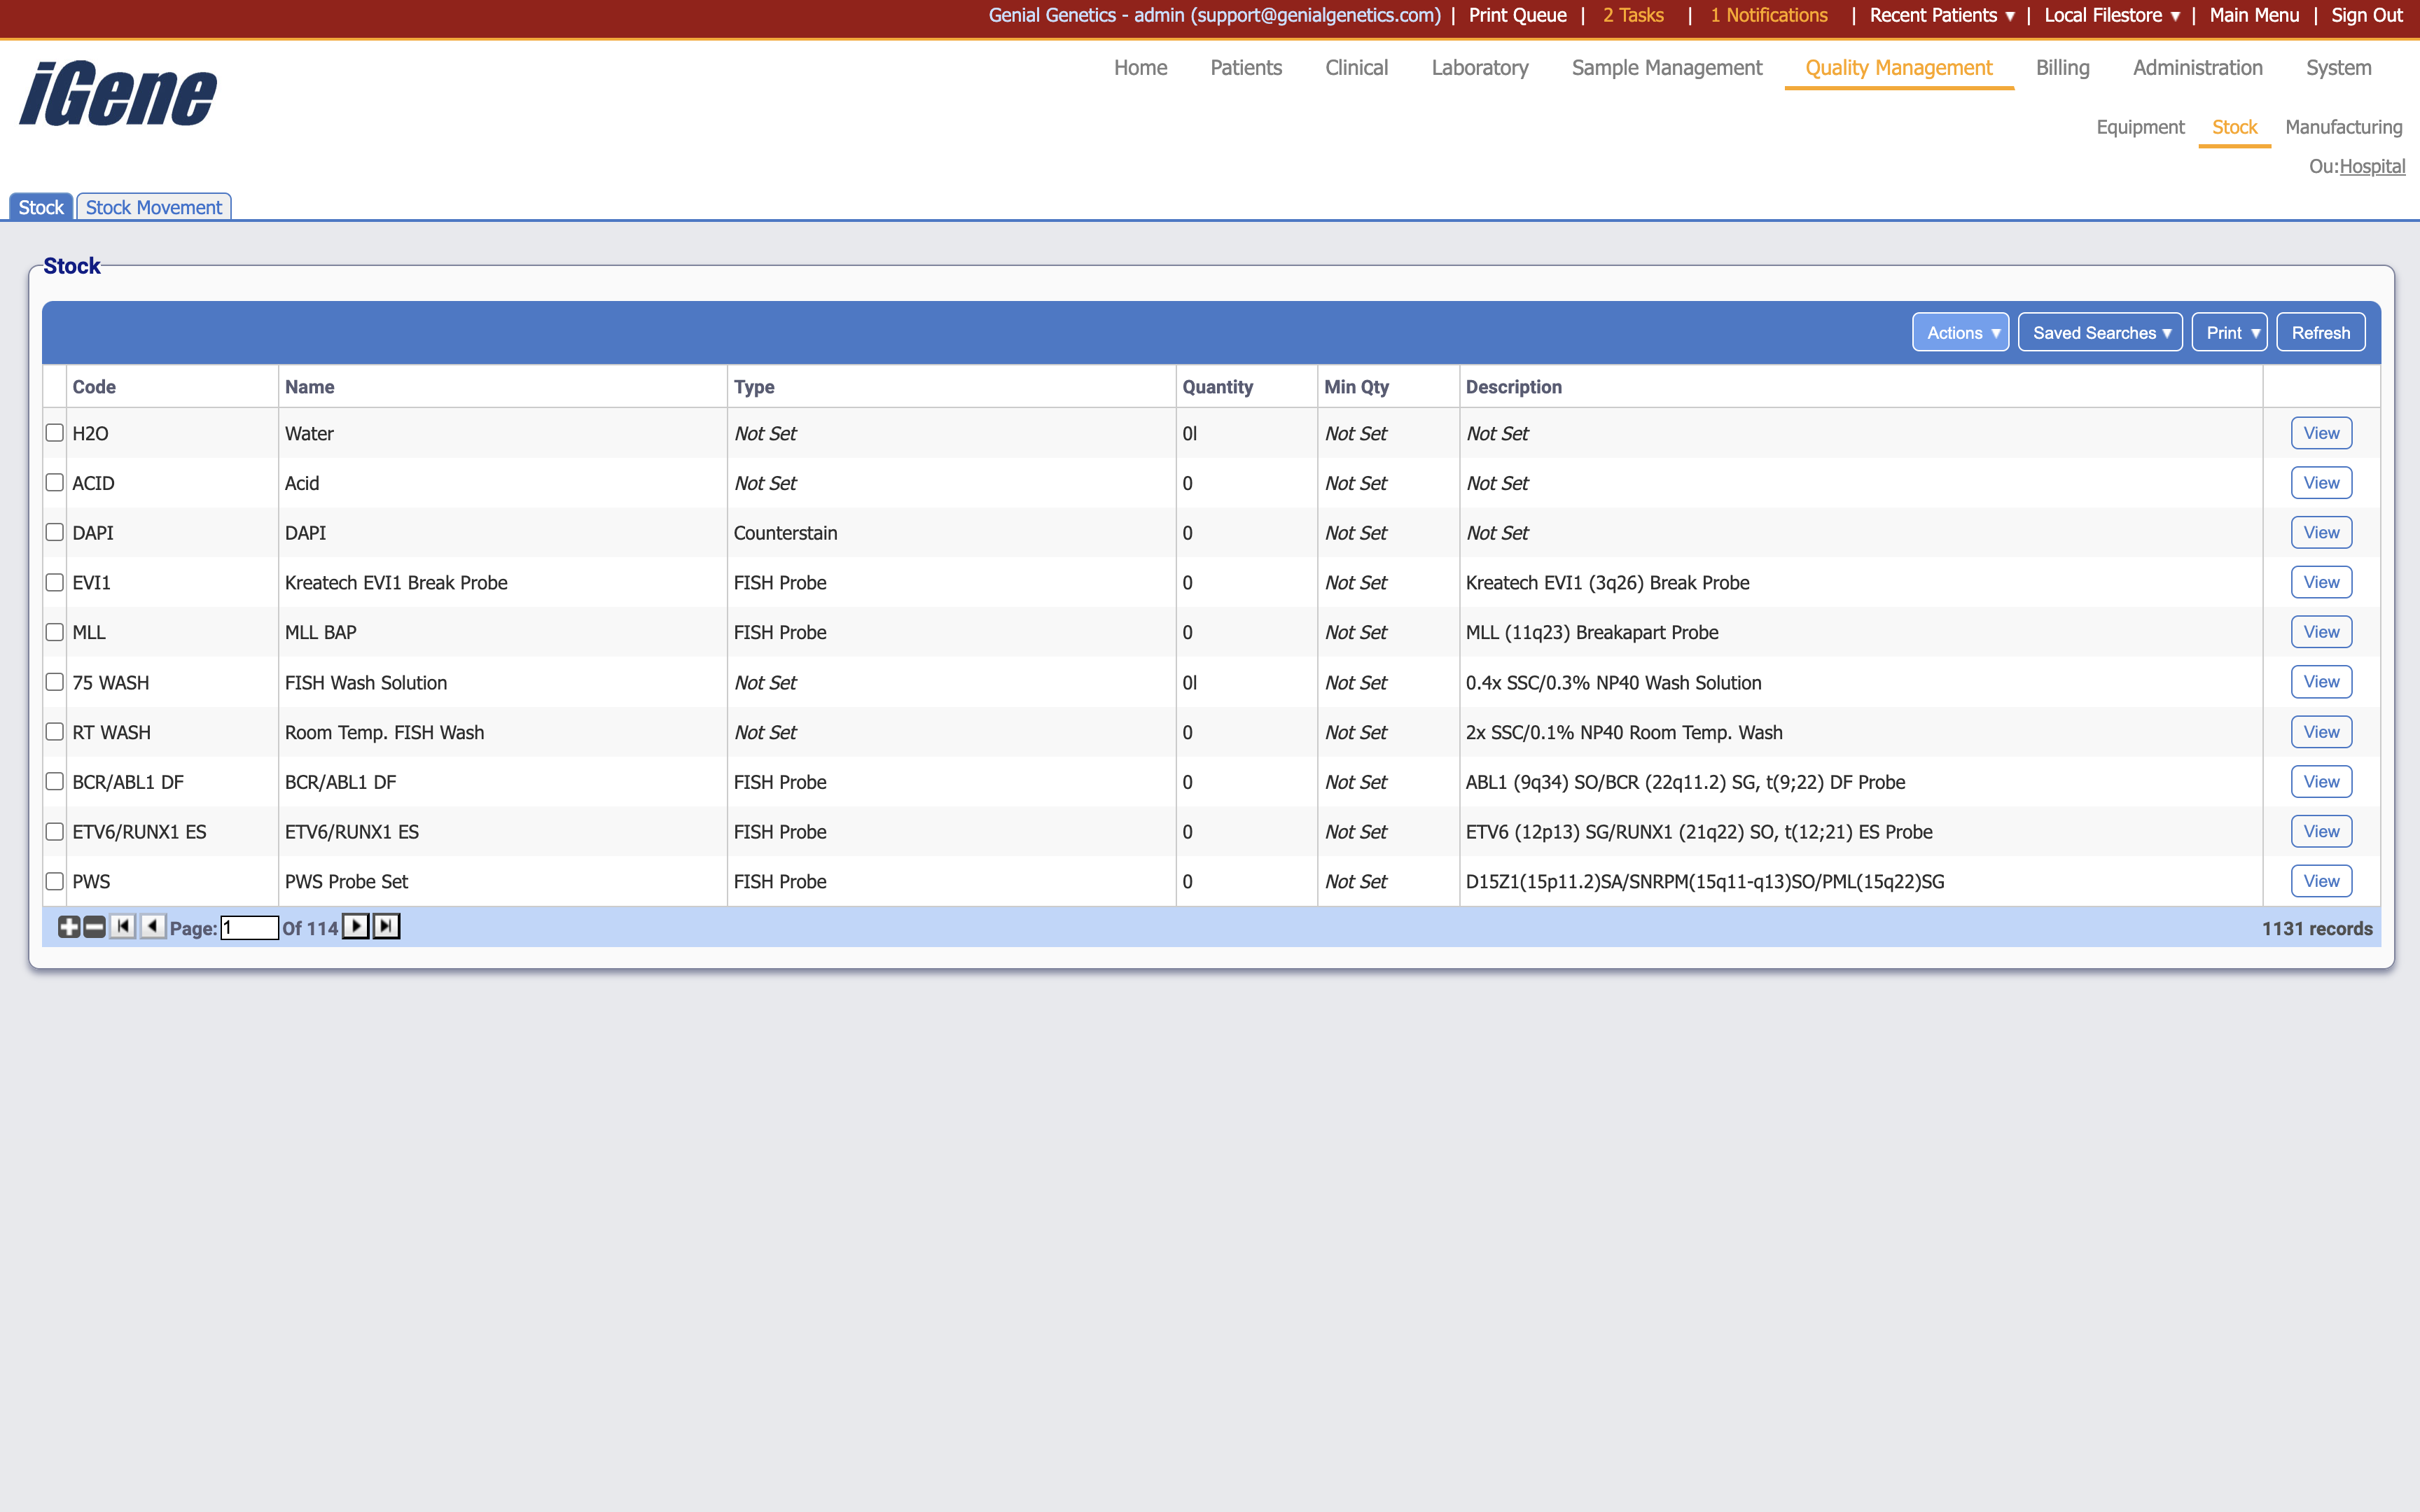Select the DAPI row checkbox
This screenshot has width=2420, height=1512.
55,533
